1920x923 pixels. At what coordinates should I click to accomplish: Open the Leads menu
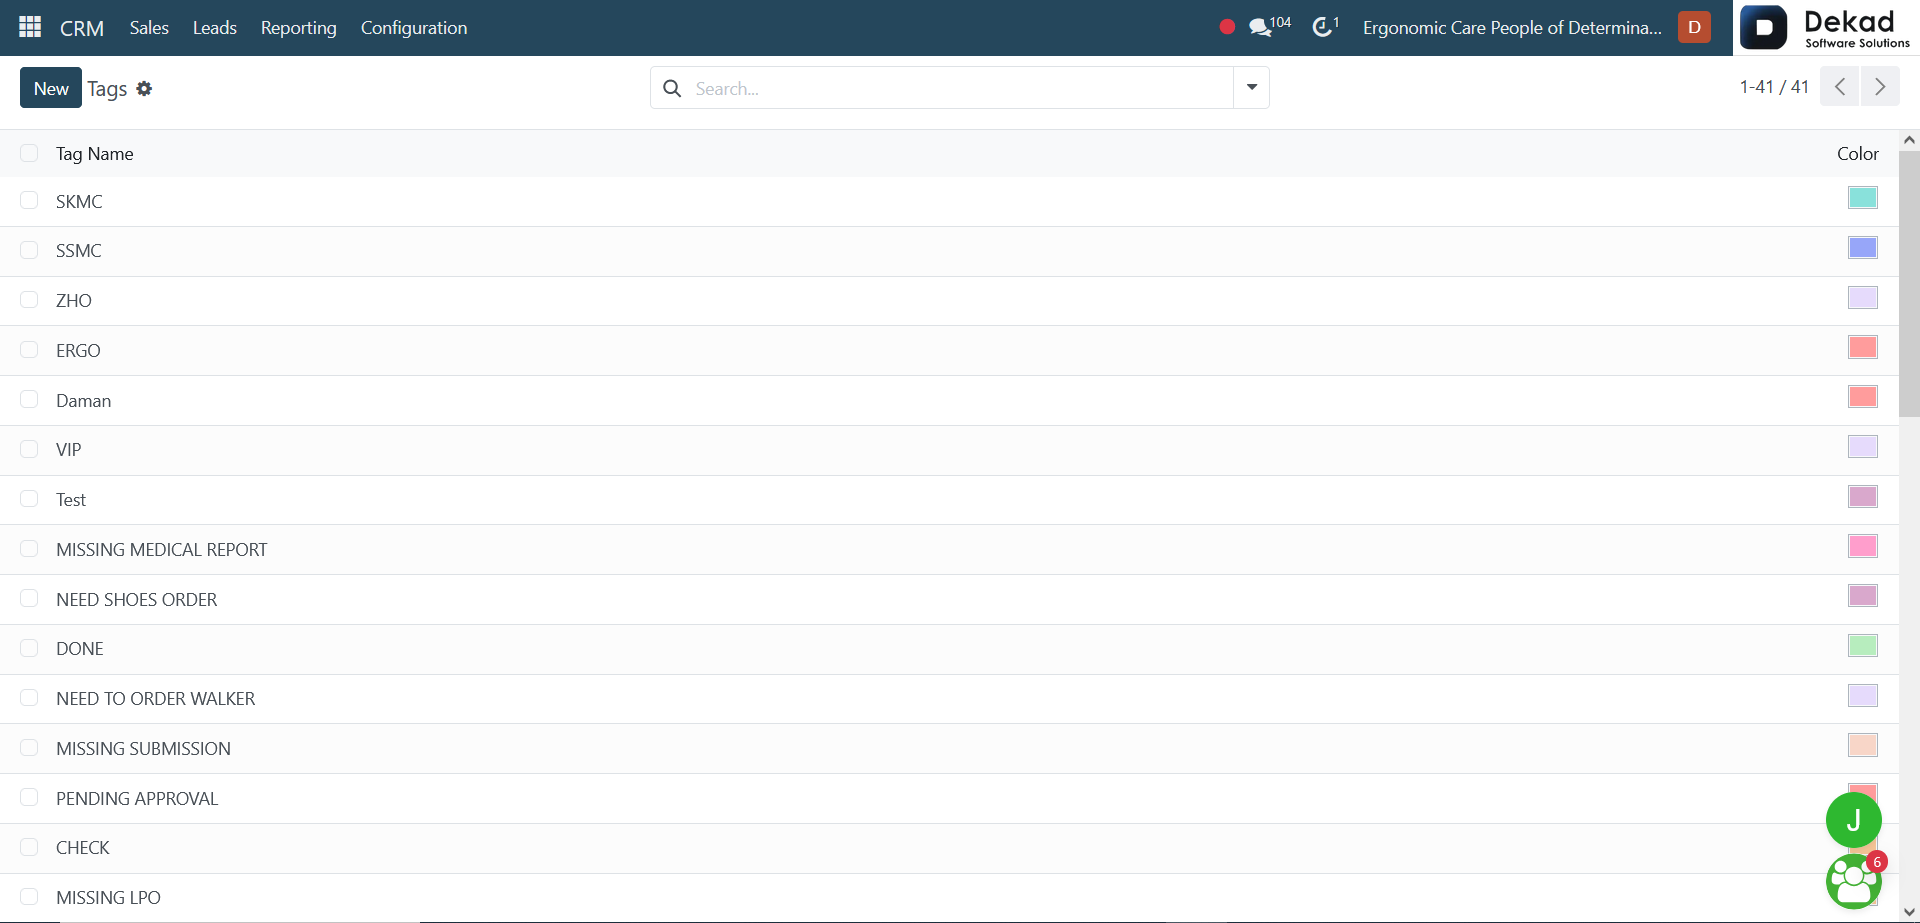tap(215, 28)
